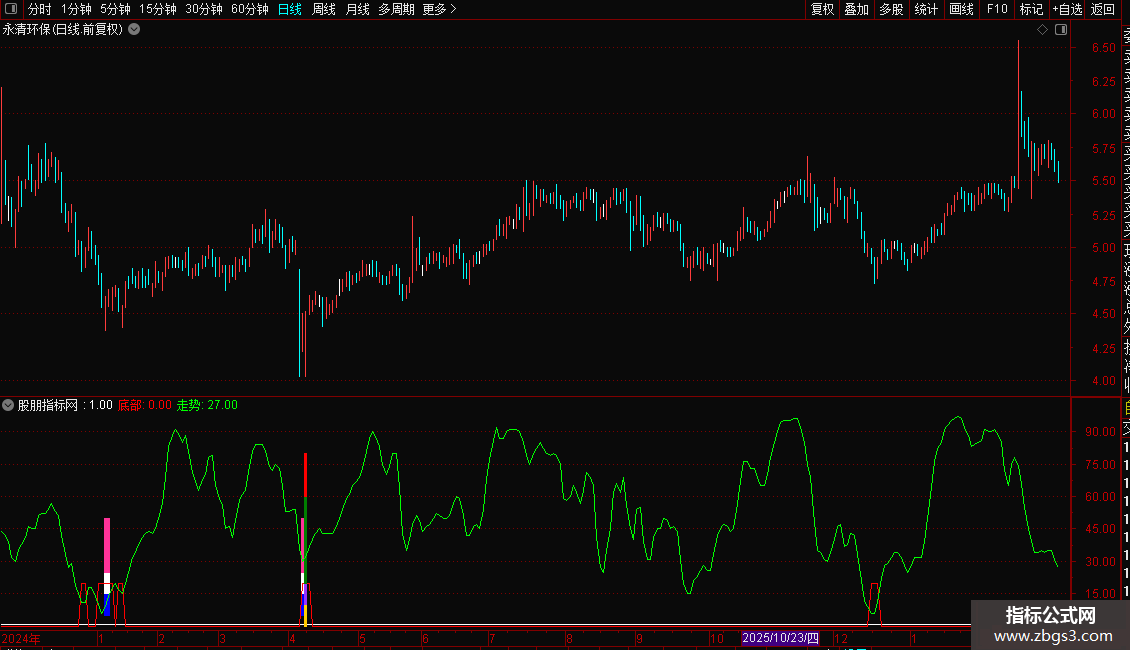The width and height of the screenshot is (1130, 650).
Task: Expand the 更多 periods menu
Action: coord(439,9)
